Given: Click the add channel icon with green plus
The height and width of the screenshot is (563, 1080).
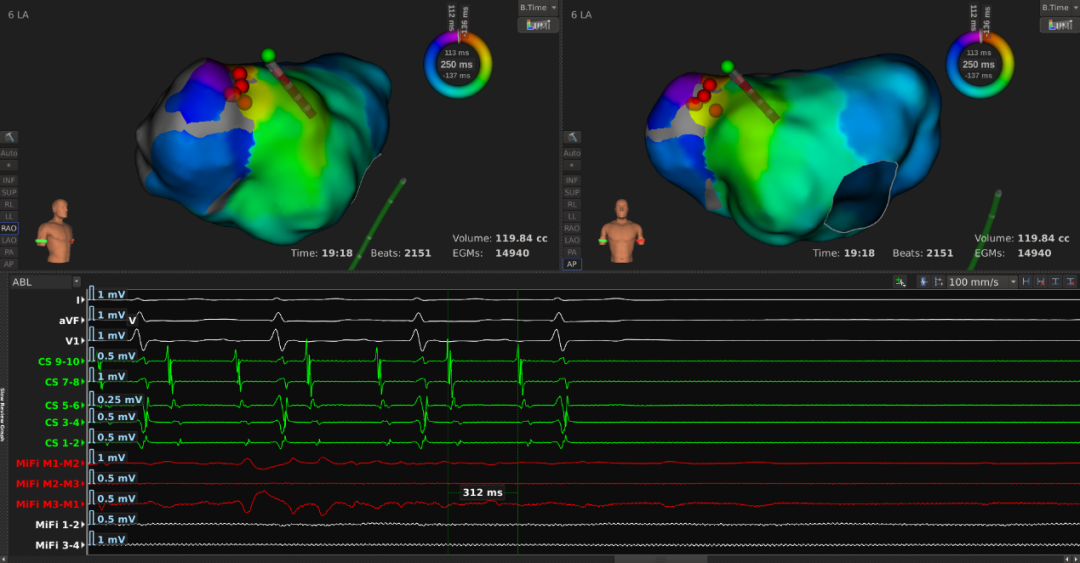Looking at the screenshot, I should pyautogui.click(x=900, y=282).
